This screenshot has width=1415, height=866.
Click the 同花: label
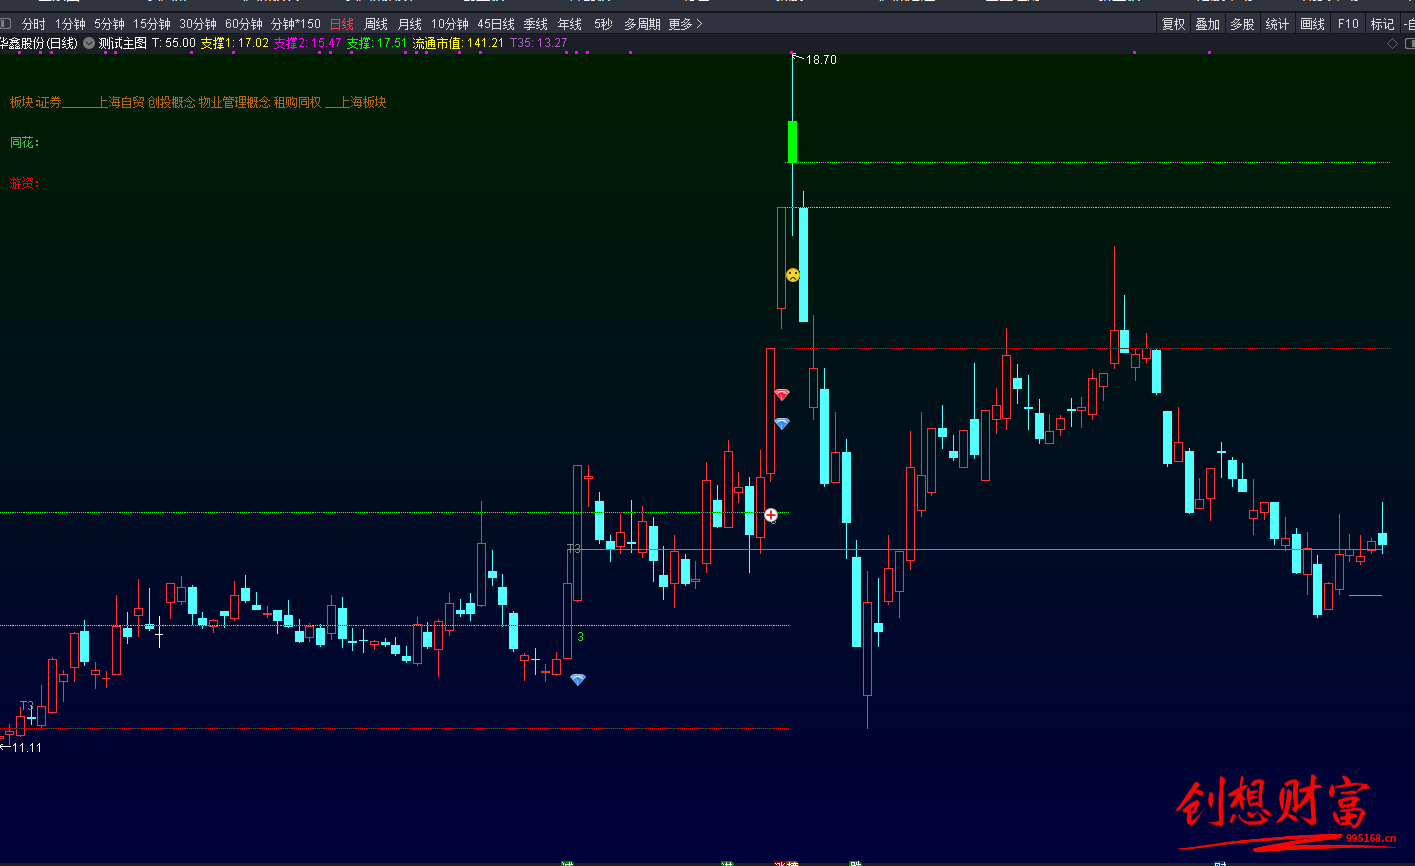(x=24, y=143)
